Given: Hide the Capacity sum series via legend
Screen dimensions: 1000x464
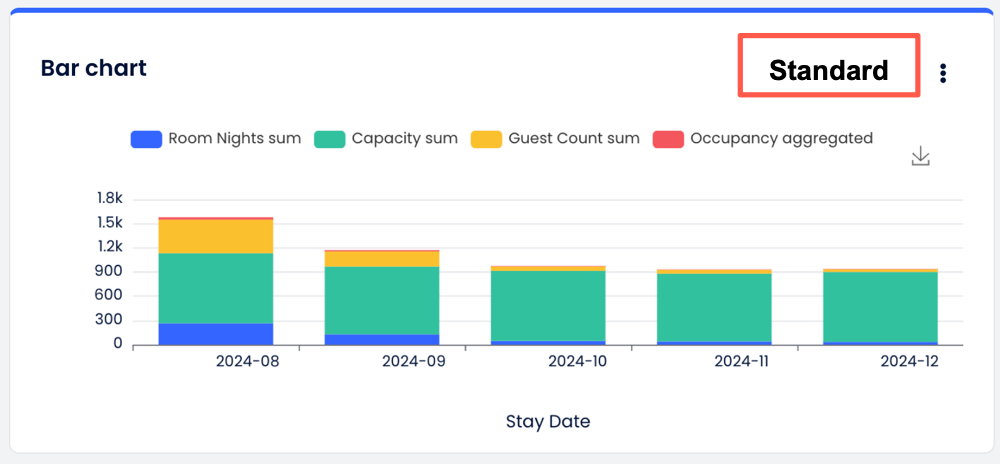Looking at the screenshot, I should pyautogui.click(x=386, y=139).
